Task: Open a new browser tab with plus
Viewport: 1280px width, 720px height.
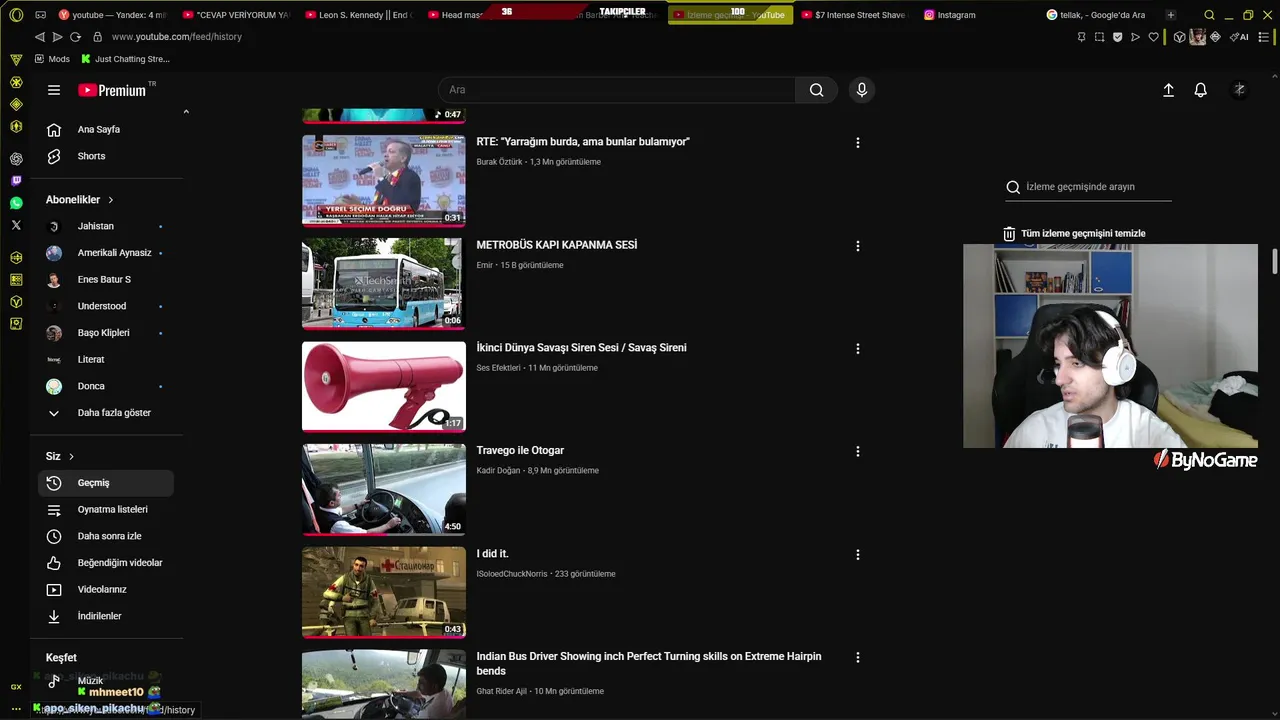Action: [1171, 15]
